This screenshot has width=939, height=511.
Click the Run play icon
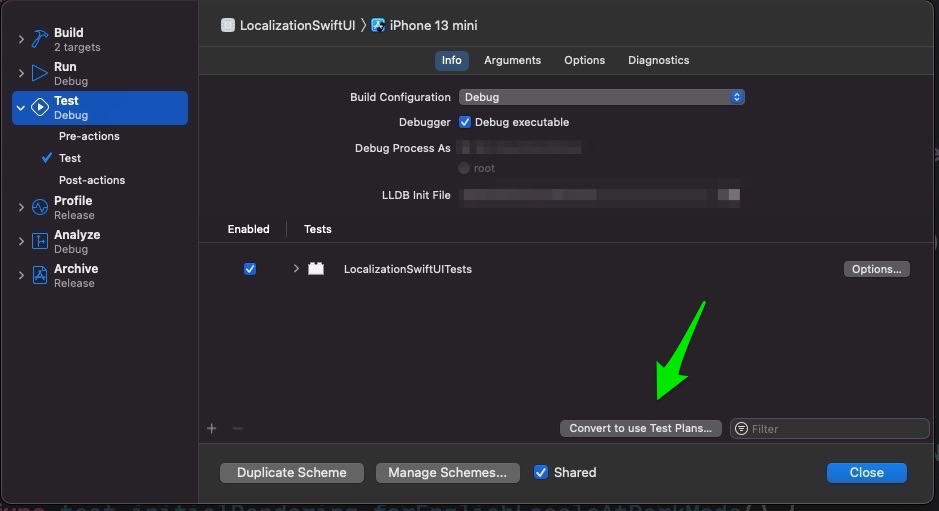tap(40, 73)
